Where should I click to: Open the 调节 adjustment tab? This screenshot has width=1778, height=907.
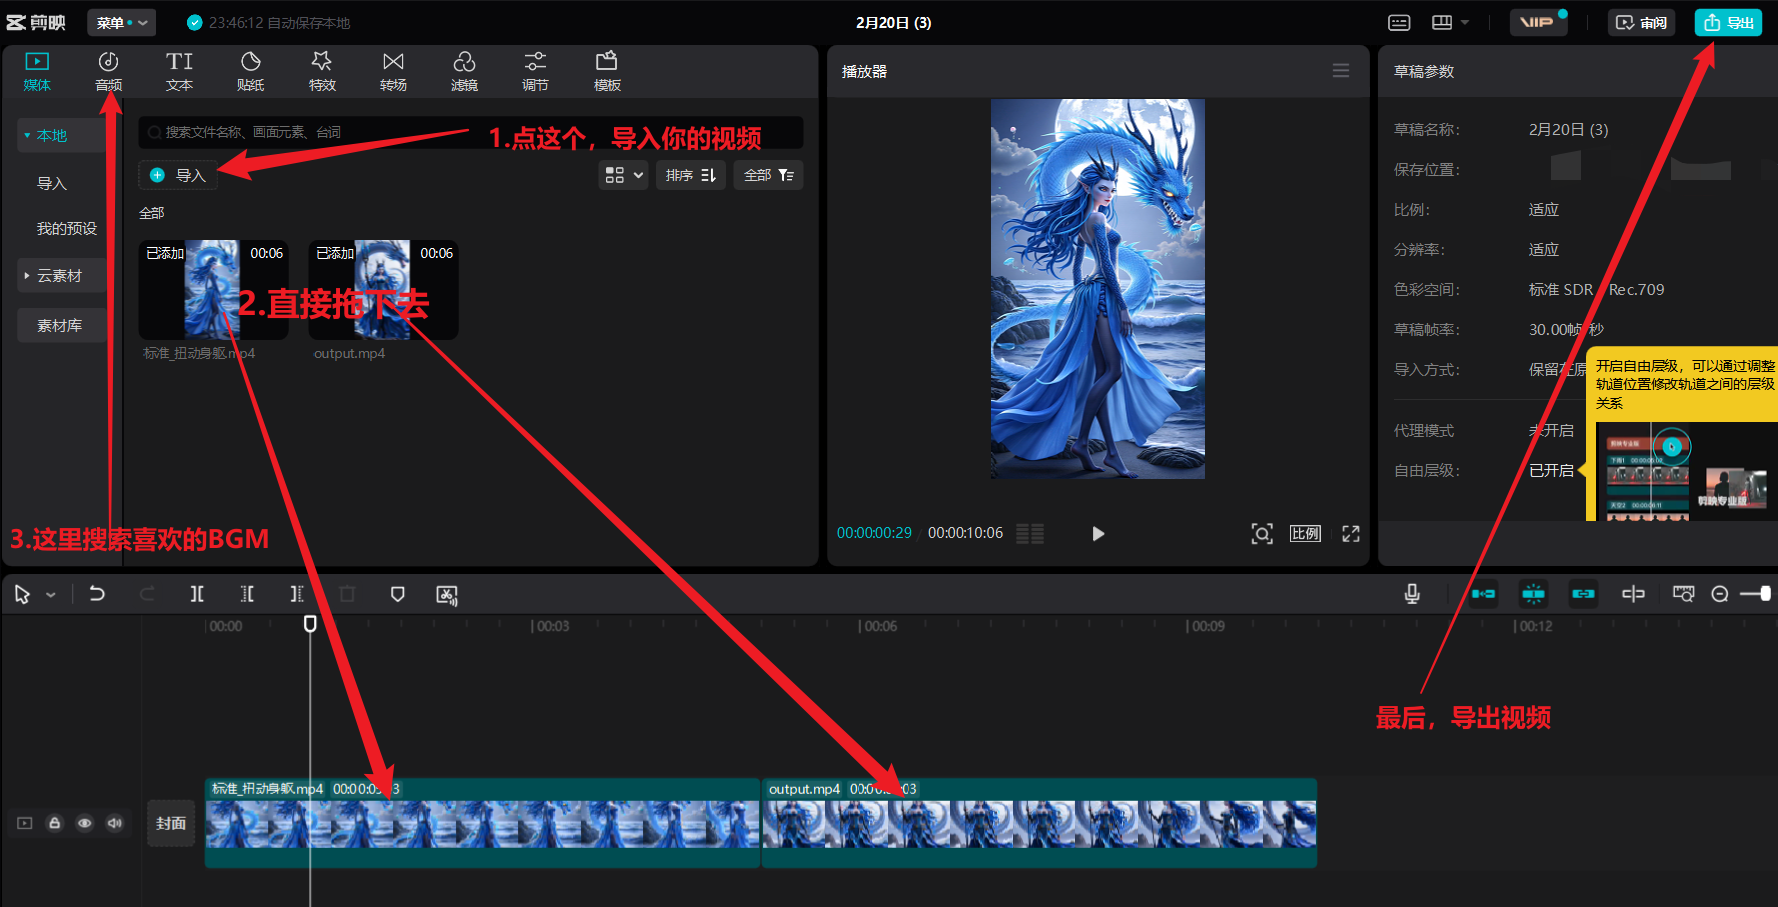tap(535, 72)
